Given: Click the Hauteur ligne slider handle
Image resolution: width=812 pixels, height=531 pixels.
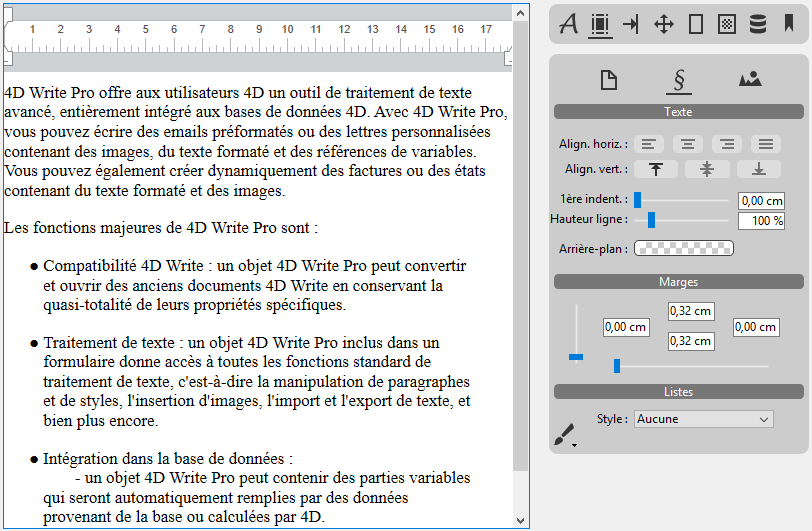Looking at the screenshot, I should pos(651,220).
